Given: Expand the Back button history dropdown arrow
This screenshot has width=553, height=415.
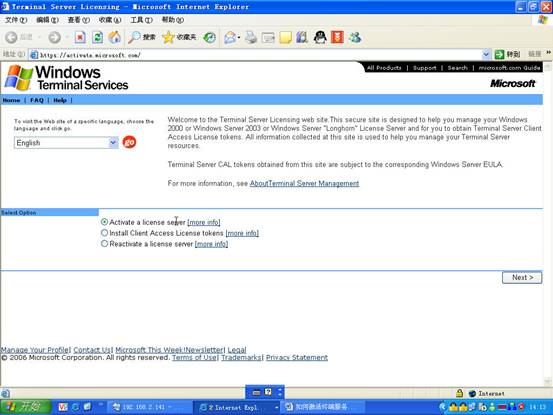Looking at the screenshot, I should click(x=39, y=37).
